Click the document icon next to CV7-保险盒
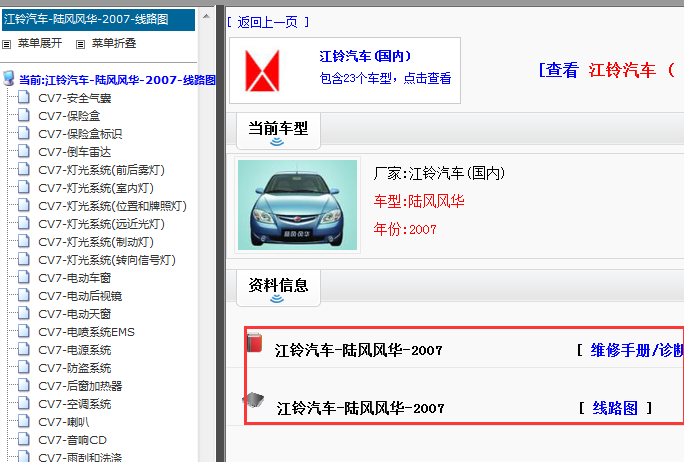The width and height of the screenshot is (684, 462). (x=24, y=115)
